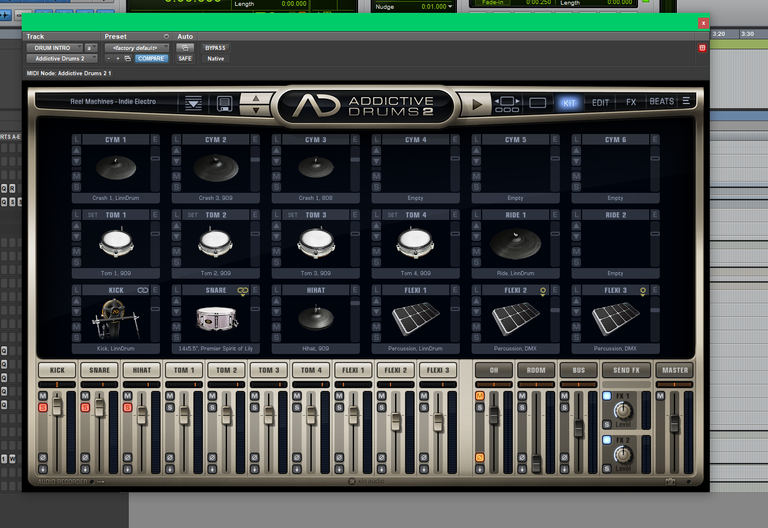The height and width of the screenshot is (528, 768).
Task: Click the red target icon in plugin header
Action: [702, 48]
